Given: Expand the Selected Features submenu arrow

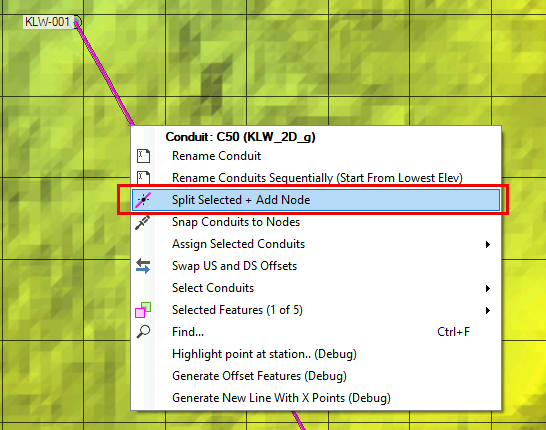Looking at the screenshot, I should [x=488, y=310].
